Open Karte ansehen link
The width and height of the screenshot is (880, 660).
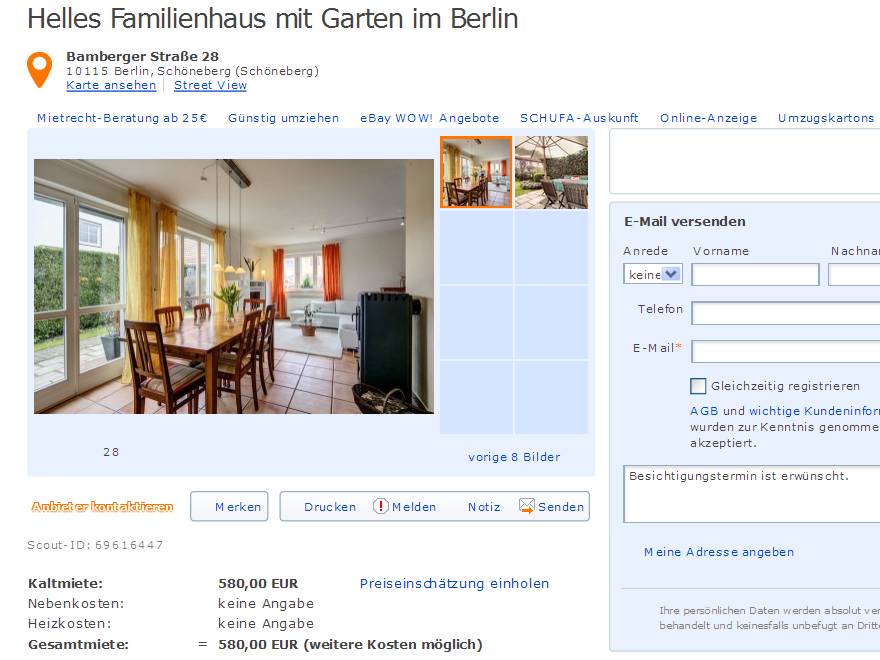111,85
